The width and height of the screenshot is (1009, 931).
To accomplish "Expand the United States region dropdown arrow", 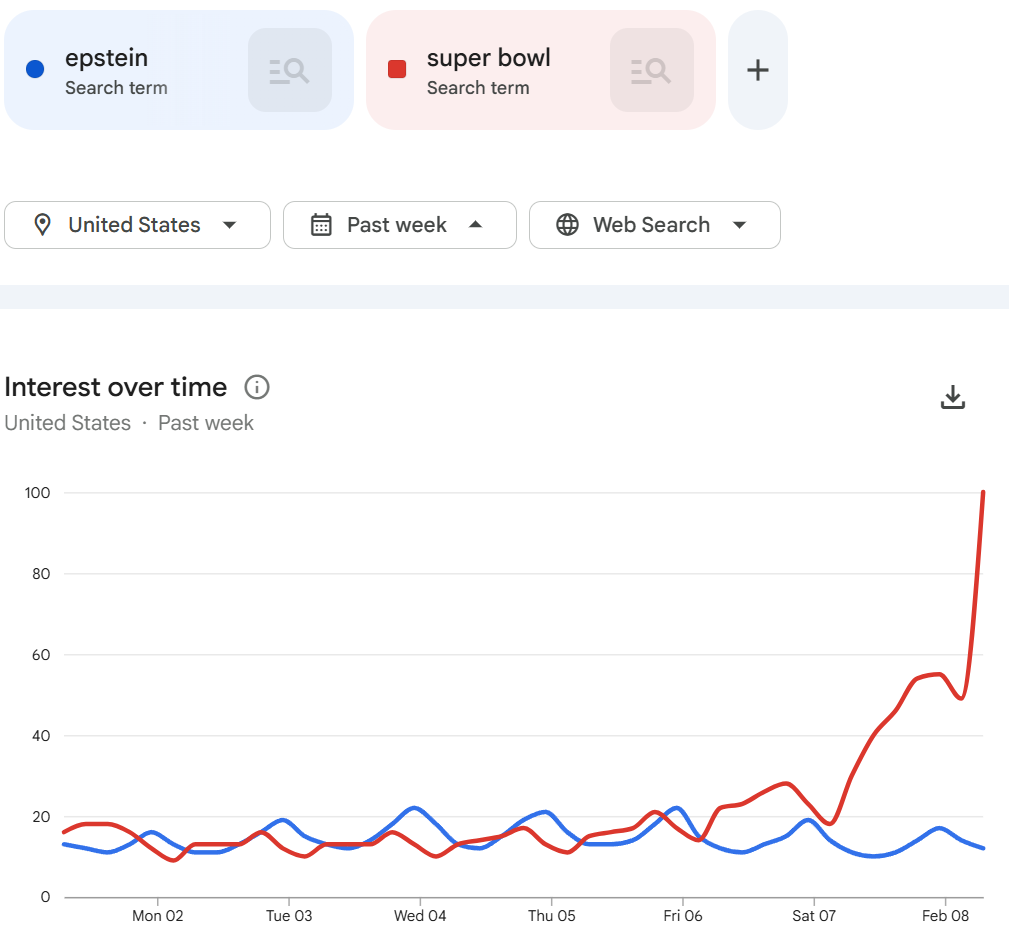I will (x=229, y=225).
